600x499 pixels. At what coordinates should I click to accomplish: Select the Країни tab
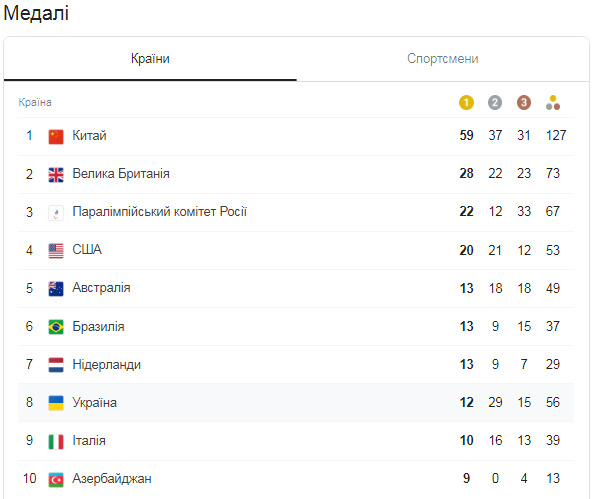pos(150,59)
